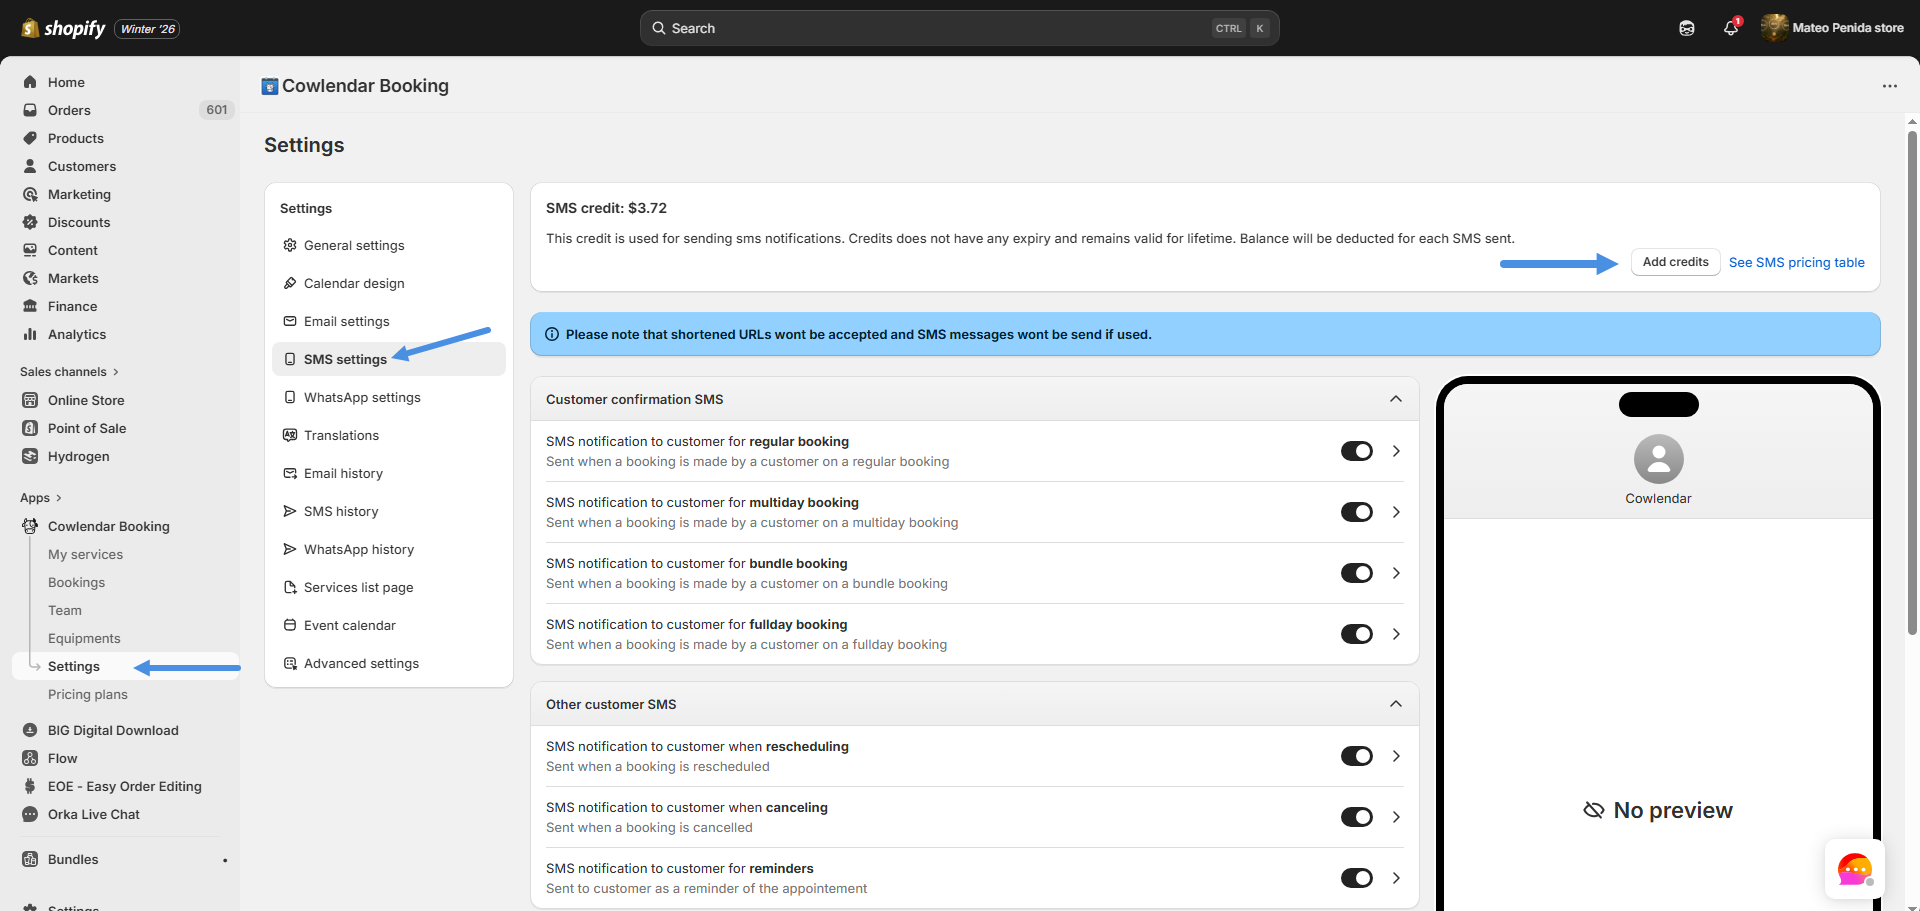Click the Calendar design brush icon
The image size is (1920, 911).
tap(290, 283)
